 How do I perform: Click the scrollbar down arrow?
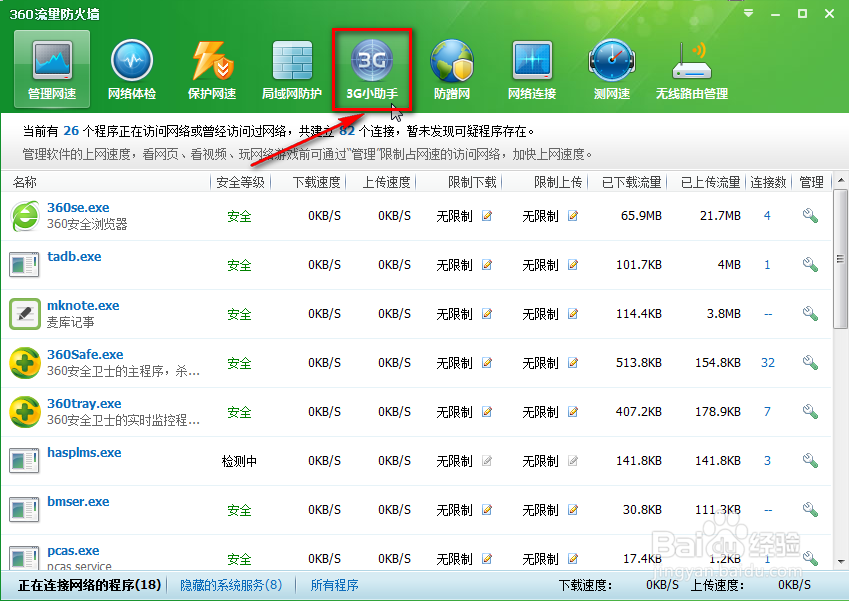point(840,561)
